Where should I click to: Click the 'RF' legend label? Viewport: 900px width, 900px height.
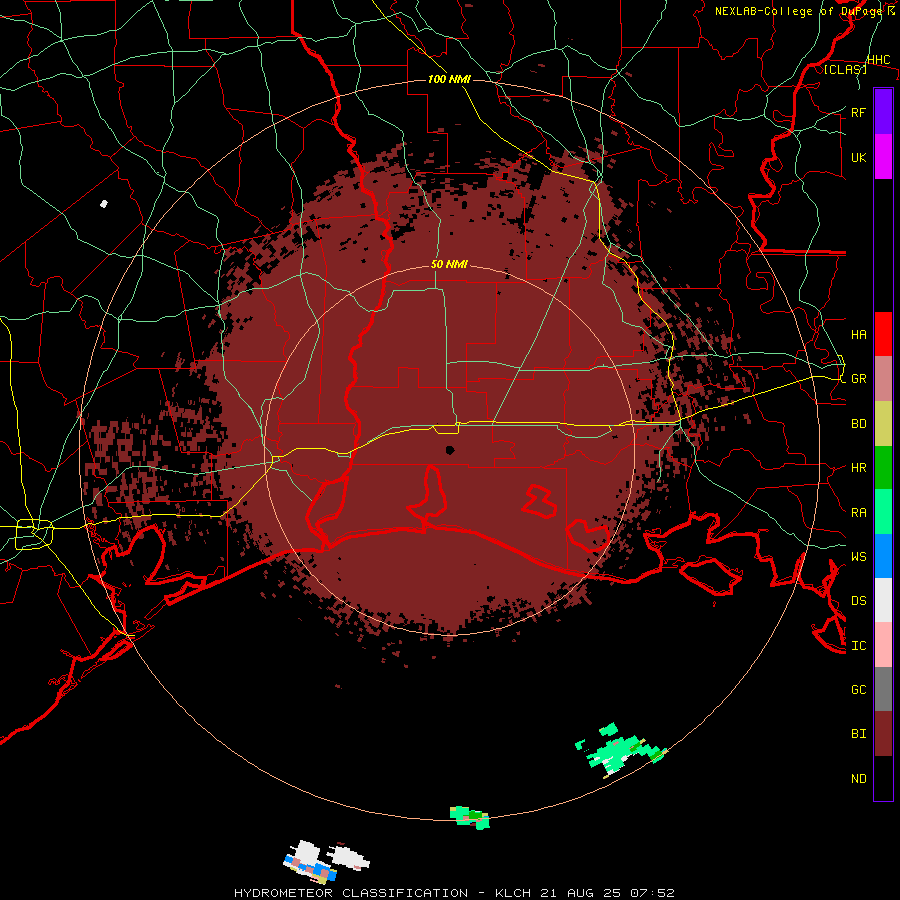pos(858,112)
